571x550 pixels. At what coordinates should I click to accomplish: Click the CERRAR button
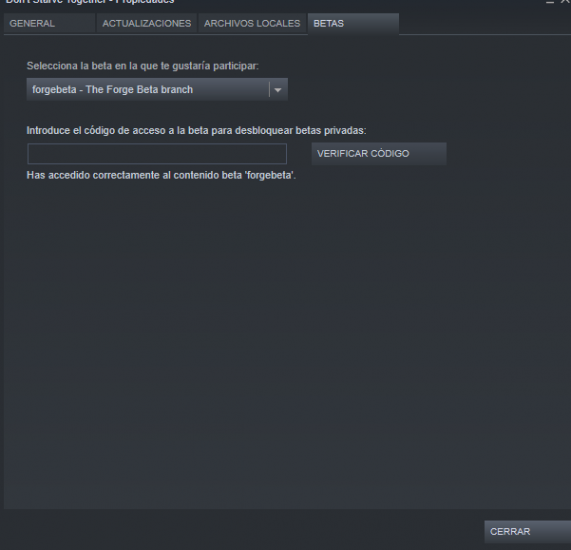pyautogui.click(x=527, y=531)
